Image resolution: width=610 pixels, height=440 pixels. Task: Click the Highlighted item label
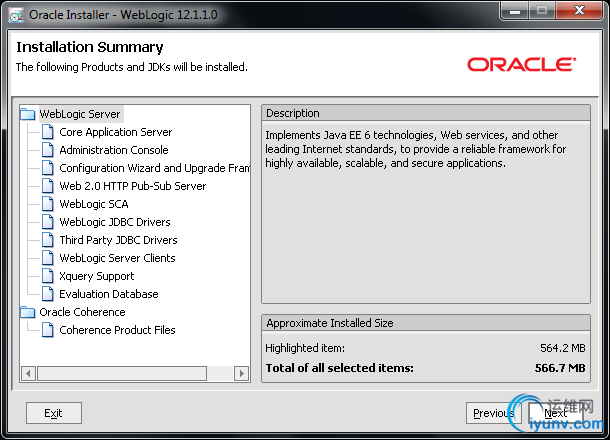pos(305,348)
